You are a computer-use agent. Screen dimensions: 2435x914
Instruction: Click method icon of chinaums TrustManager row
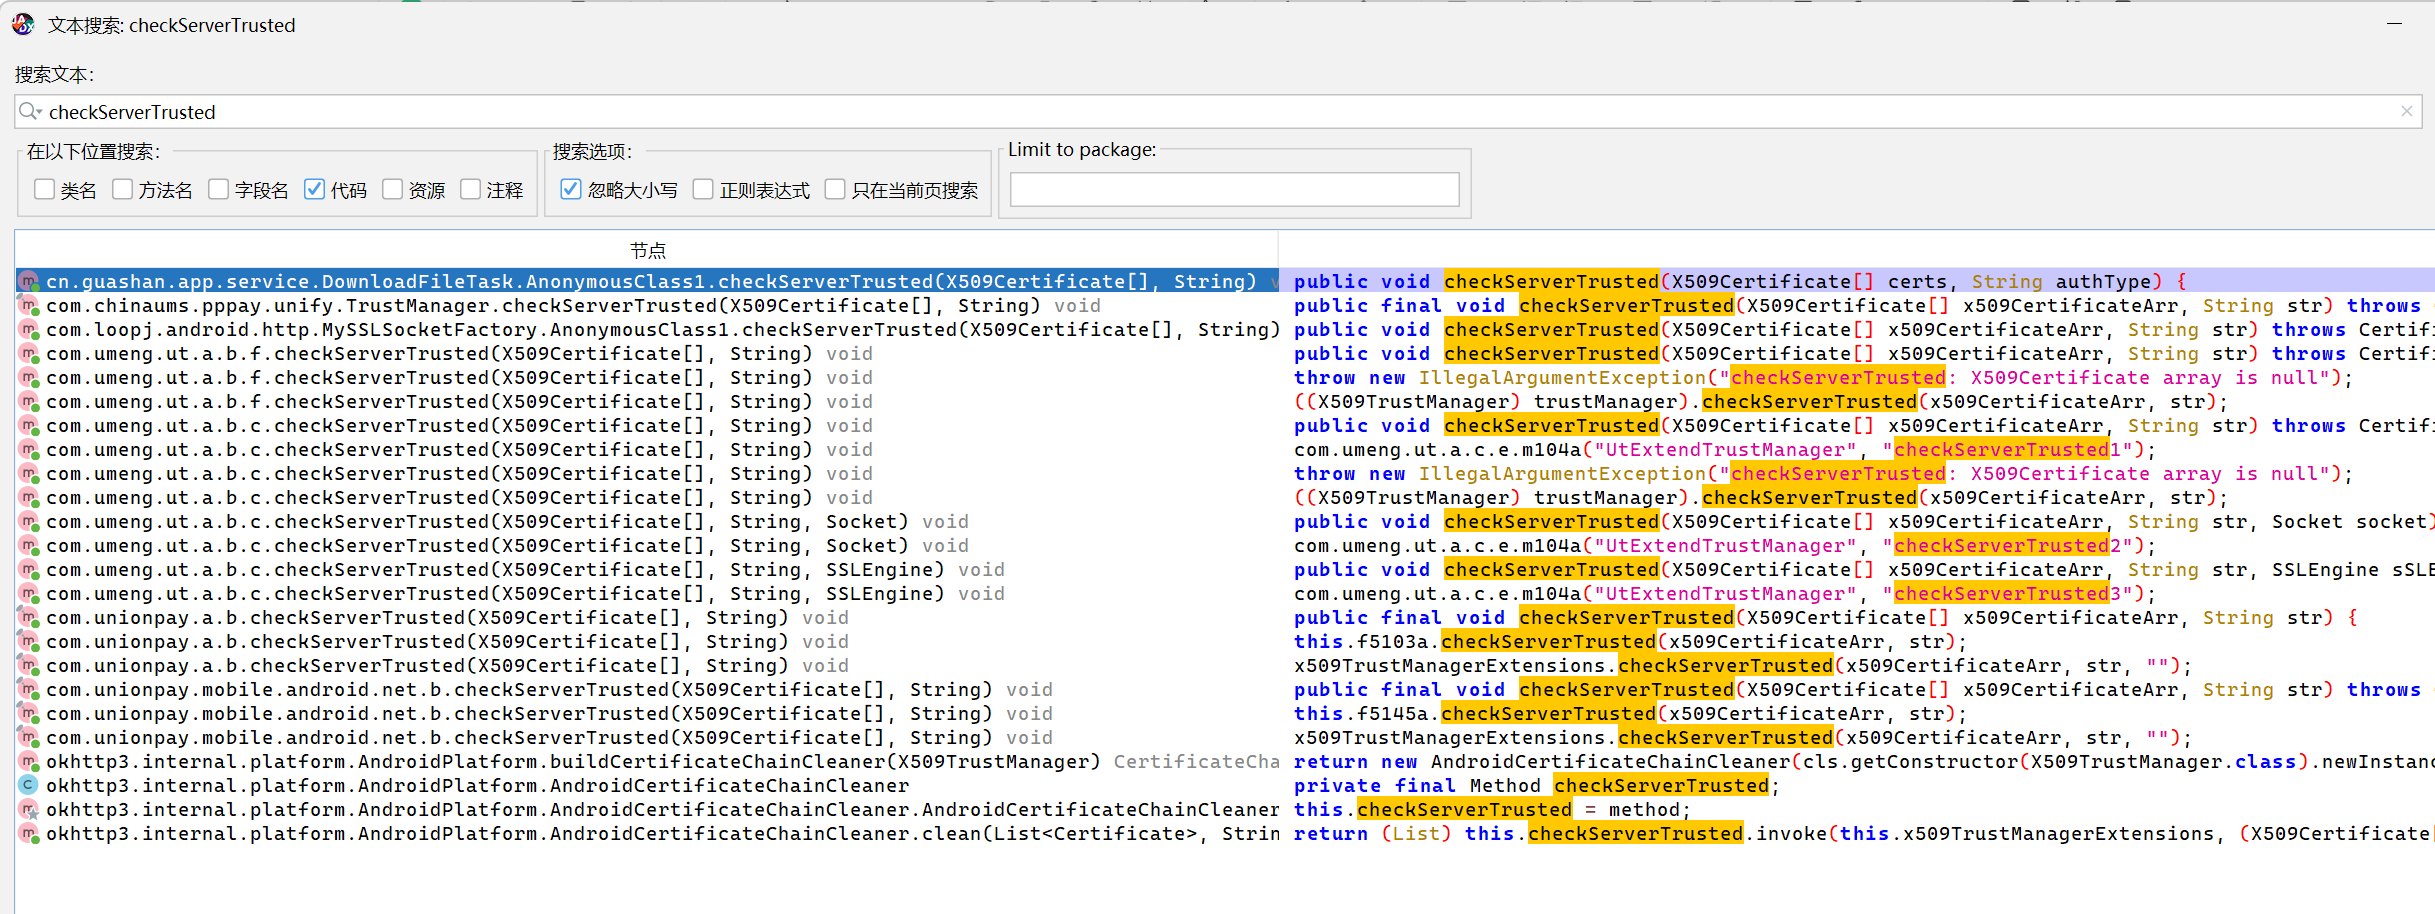[29, 306]
